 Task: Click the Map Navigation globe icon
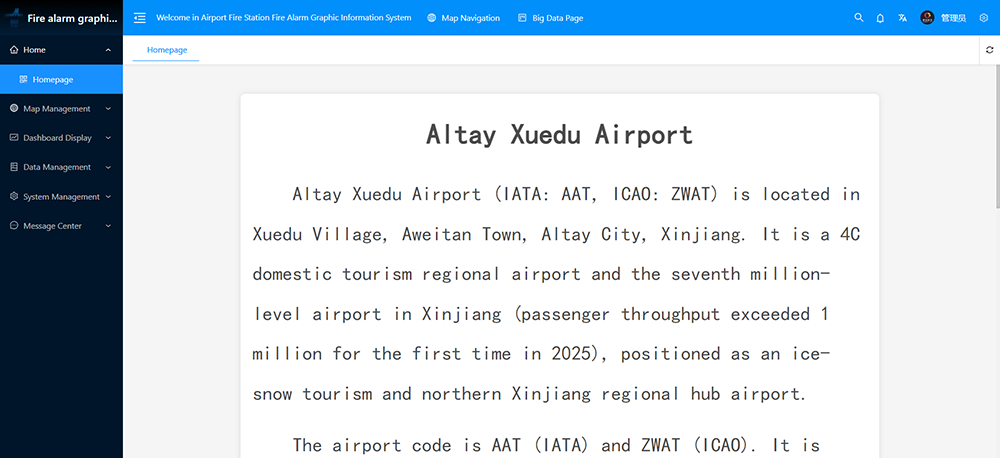[x=432, y=18]
